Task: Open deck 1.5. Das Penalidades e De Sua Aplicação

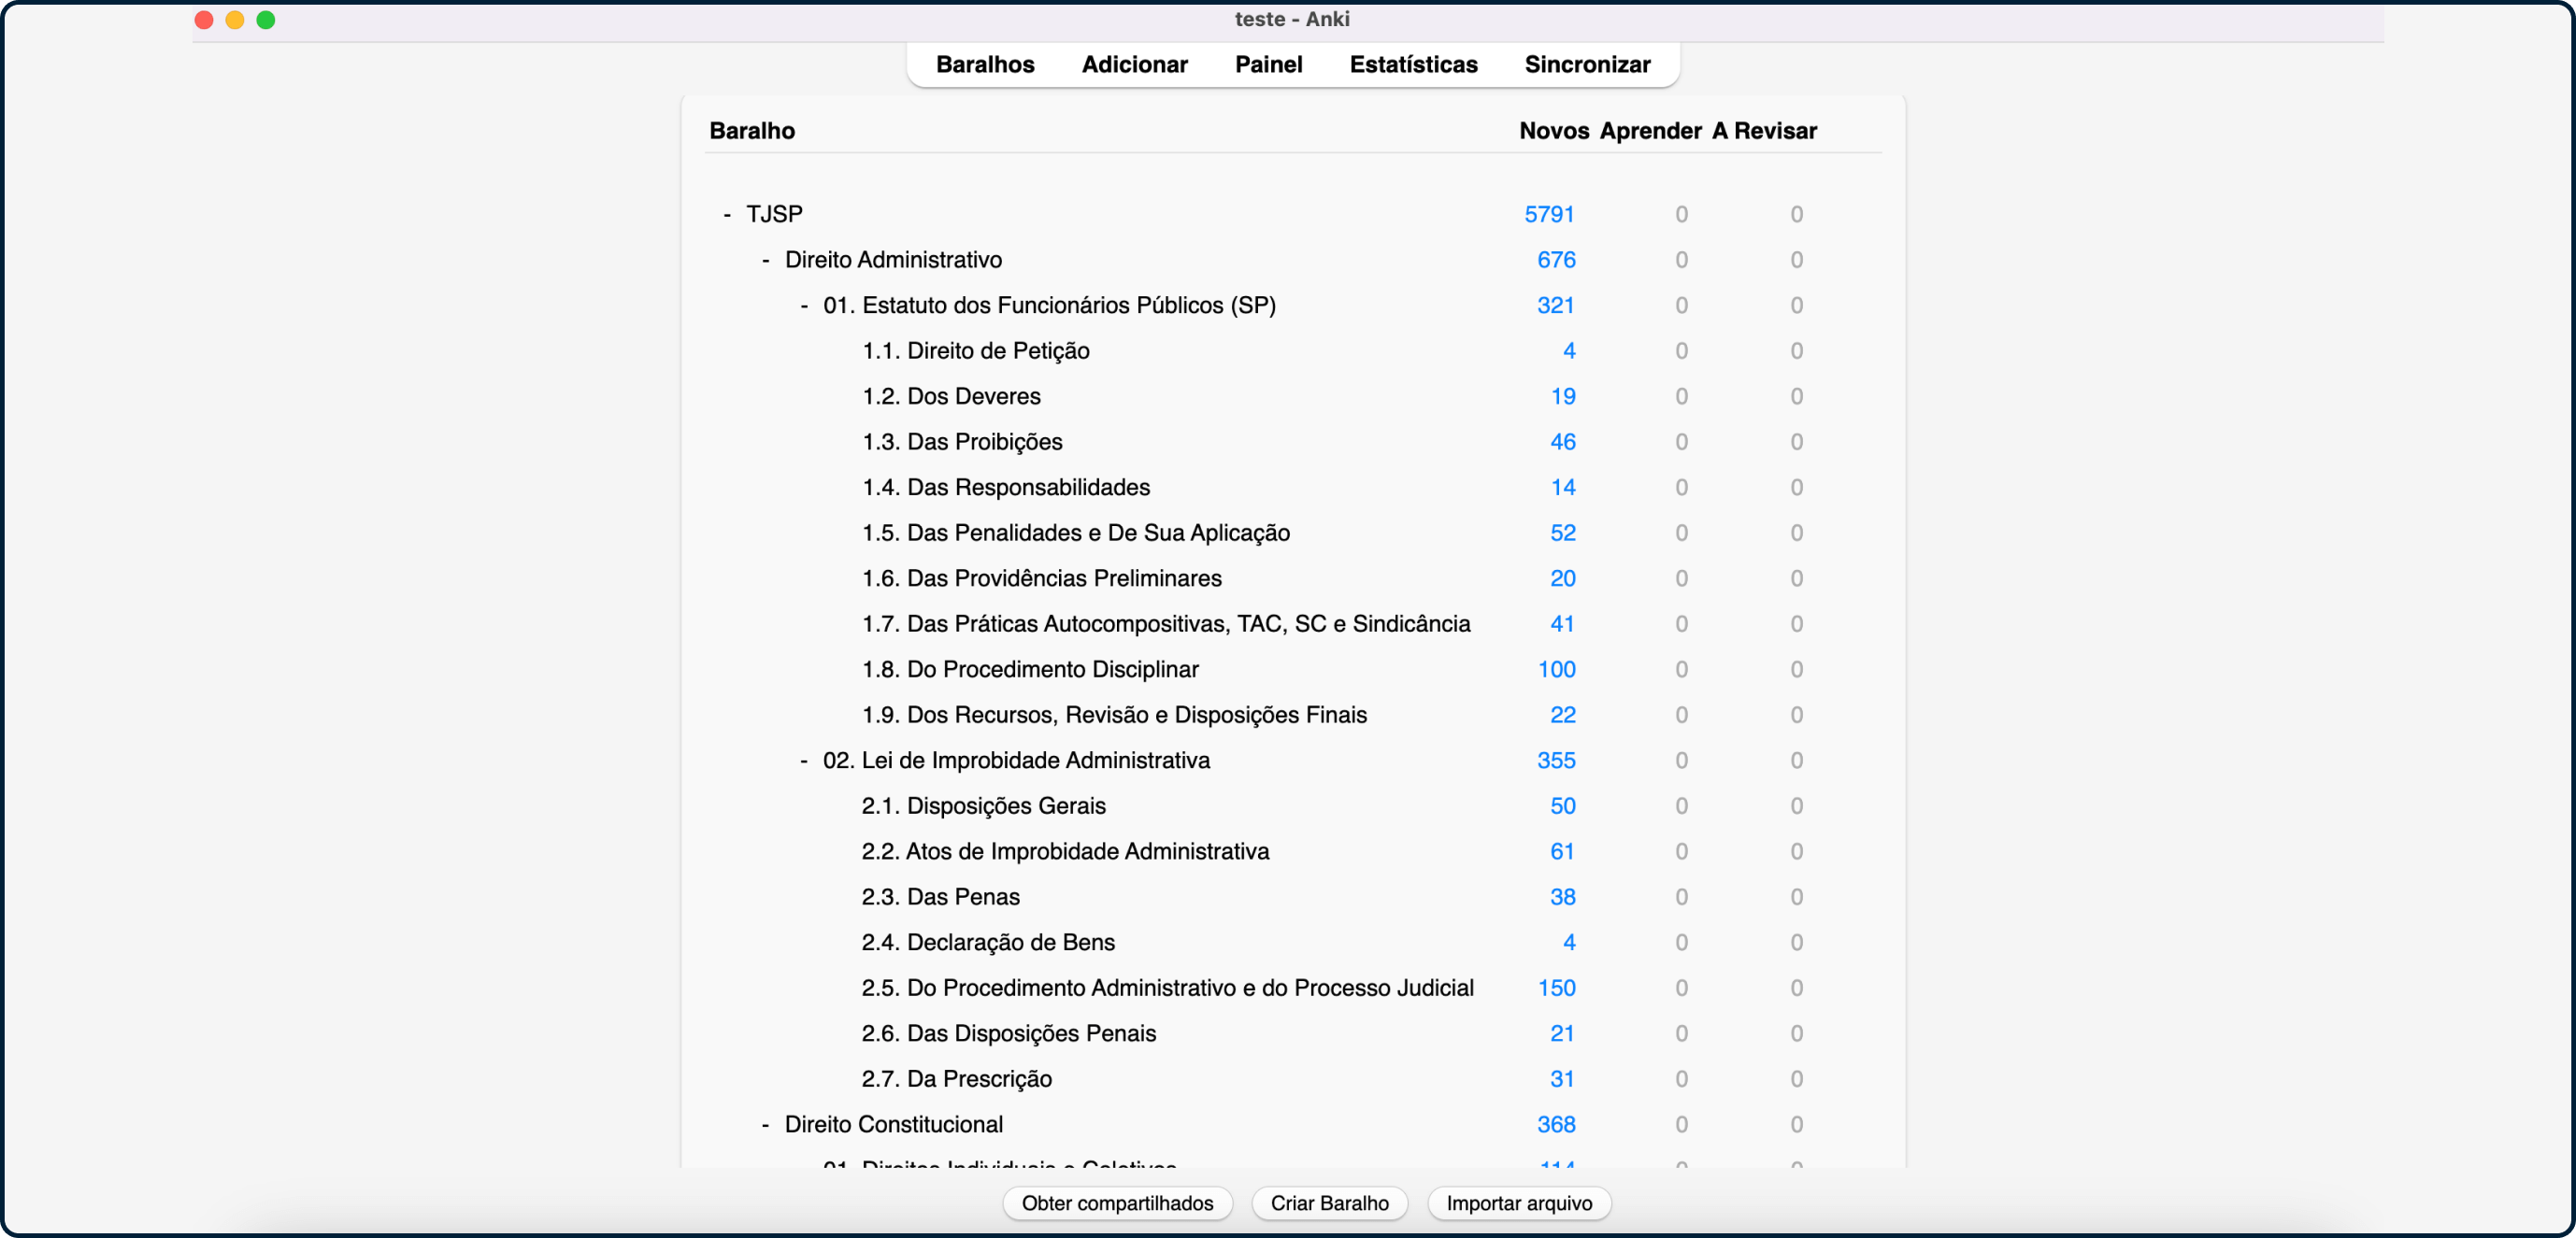Action: 1076,533
